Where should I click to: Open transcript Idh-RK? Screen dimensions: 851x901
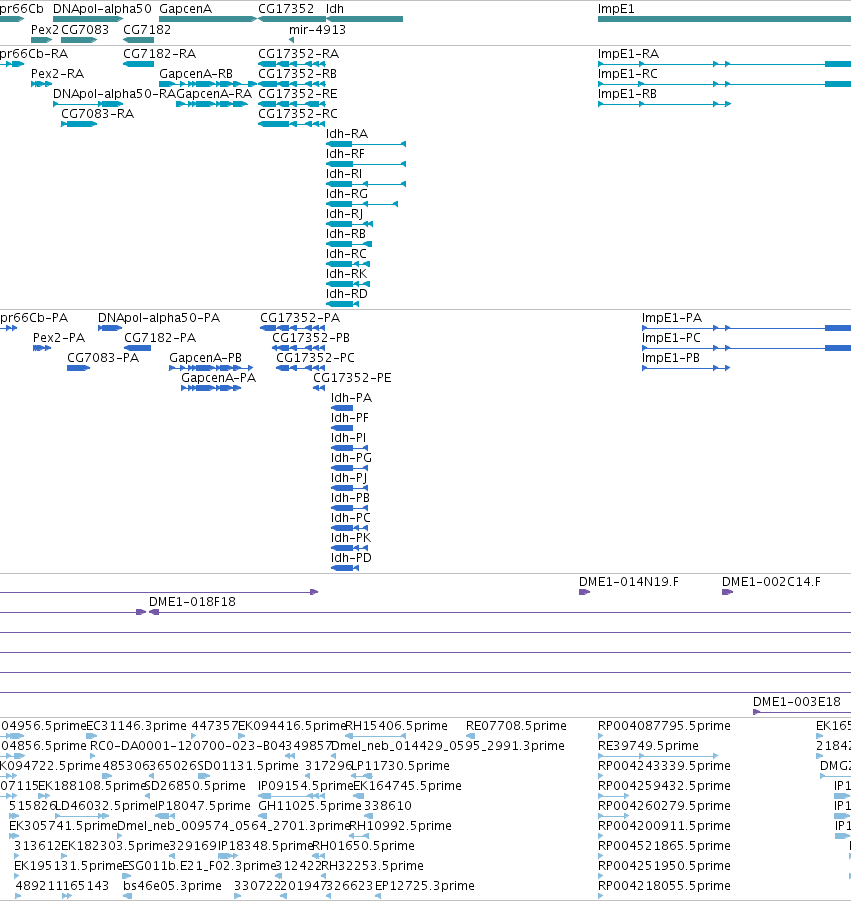[x=346, y=274]
